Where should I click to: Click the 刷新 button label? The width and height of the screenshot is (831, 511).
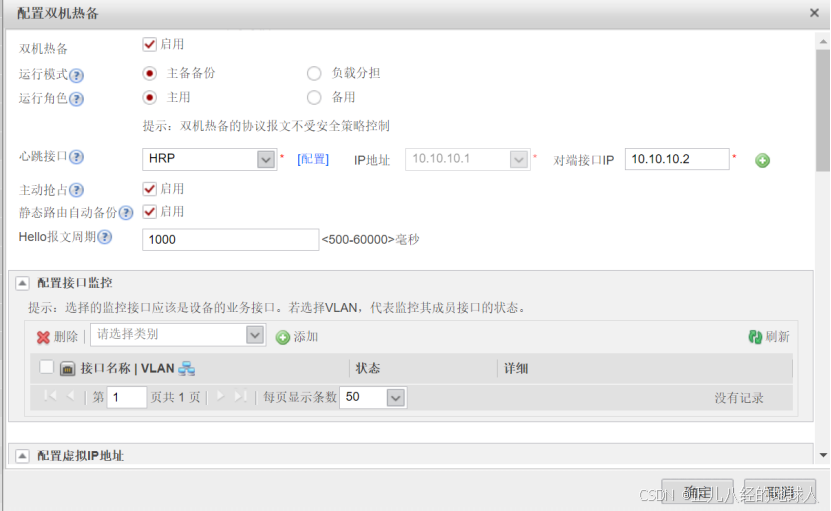coord(777,337)
